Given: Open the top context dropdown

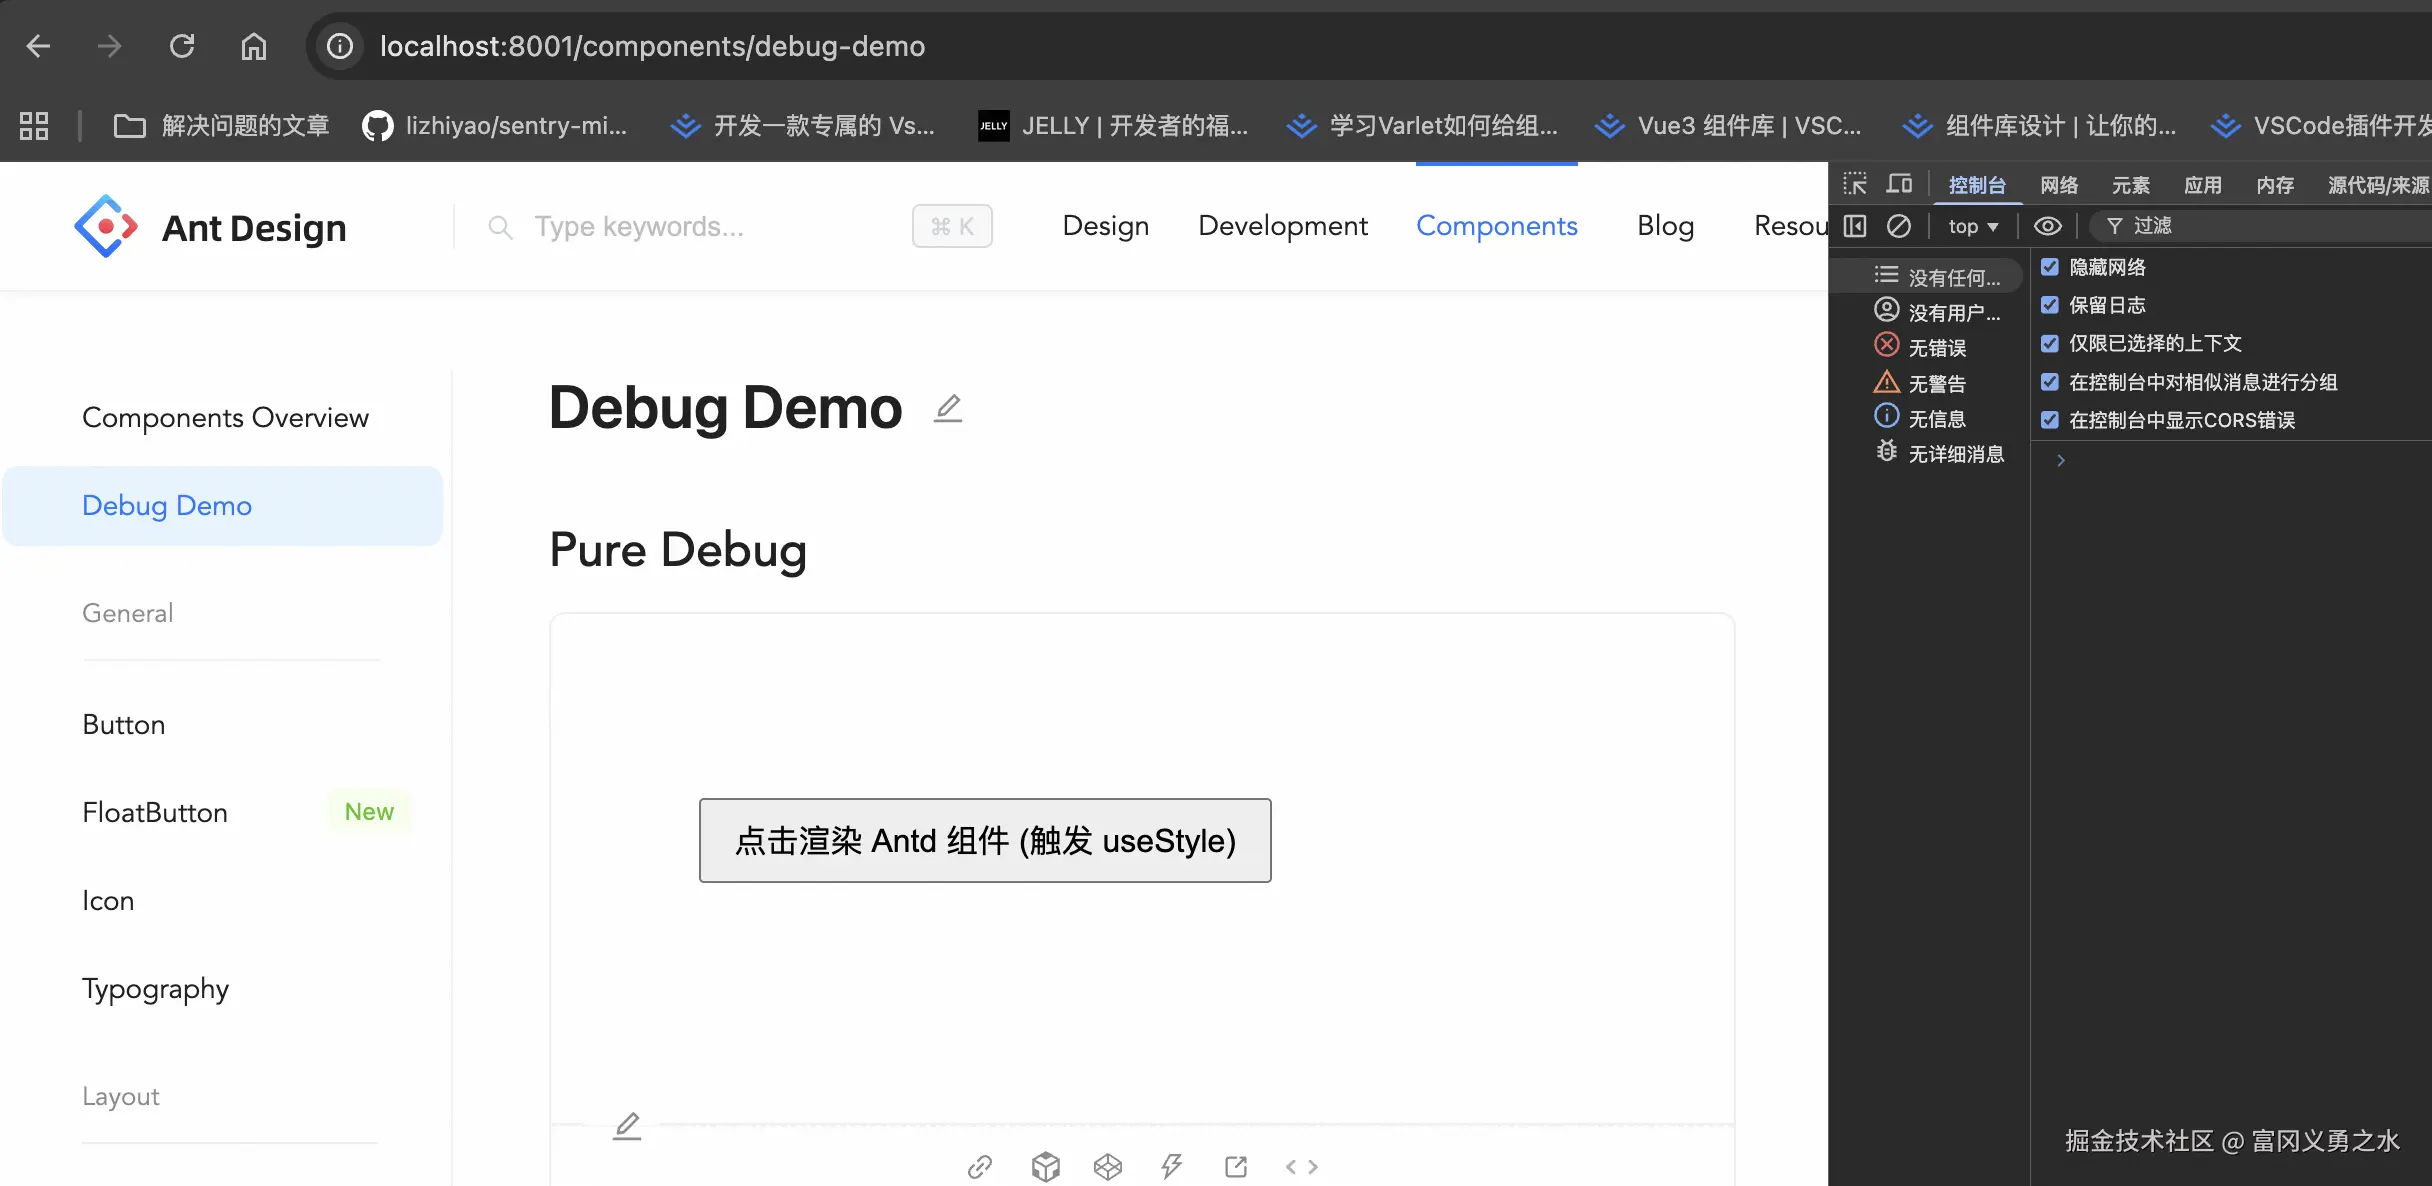Looking at the screenshot, I should [x=1973, y=226].
